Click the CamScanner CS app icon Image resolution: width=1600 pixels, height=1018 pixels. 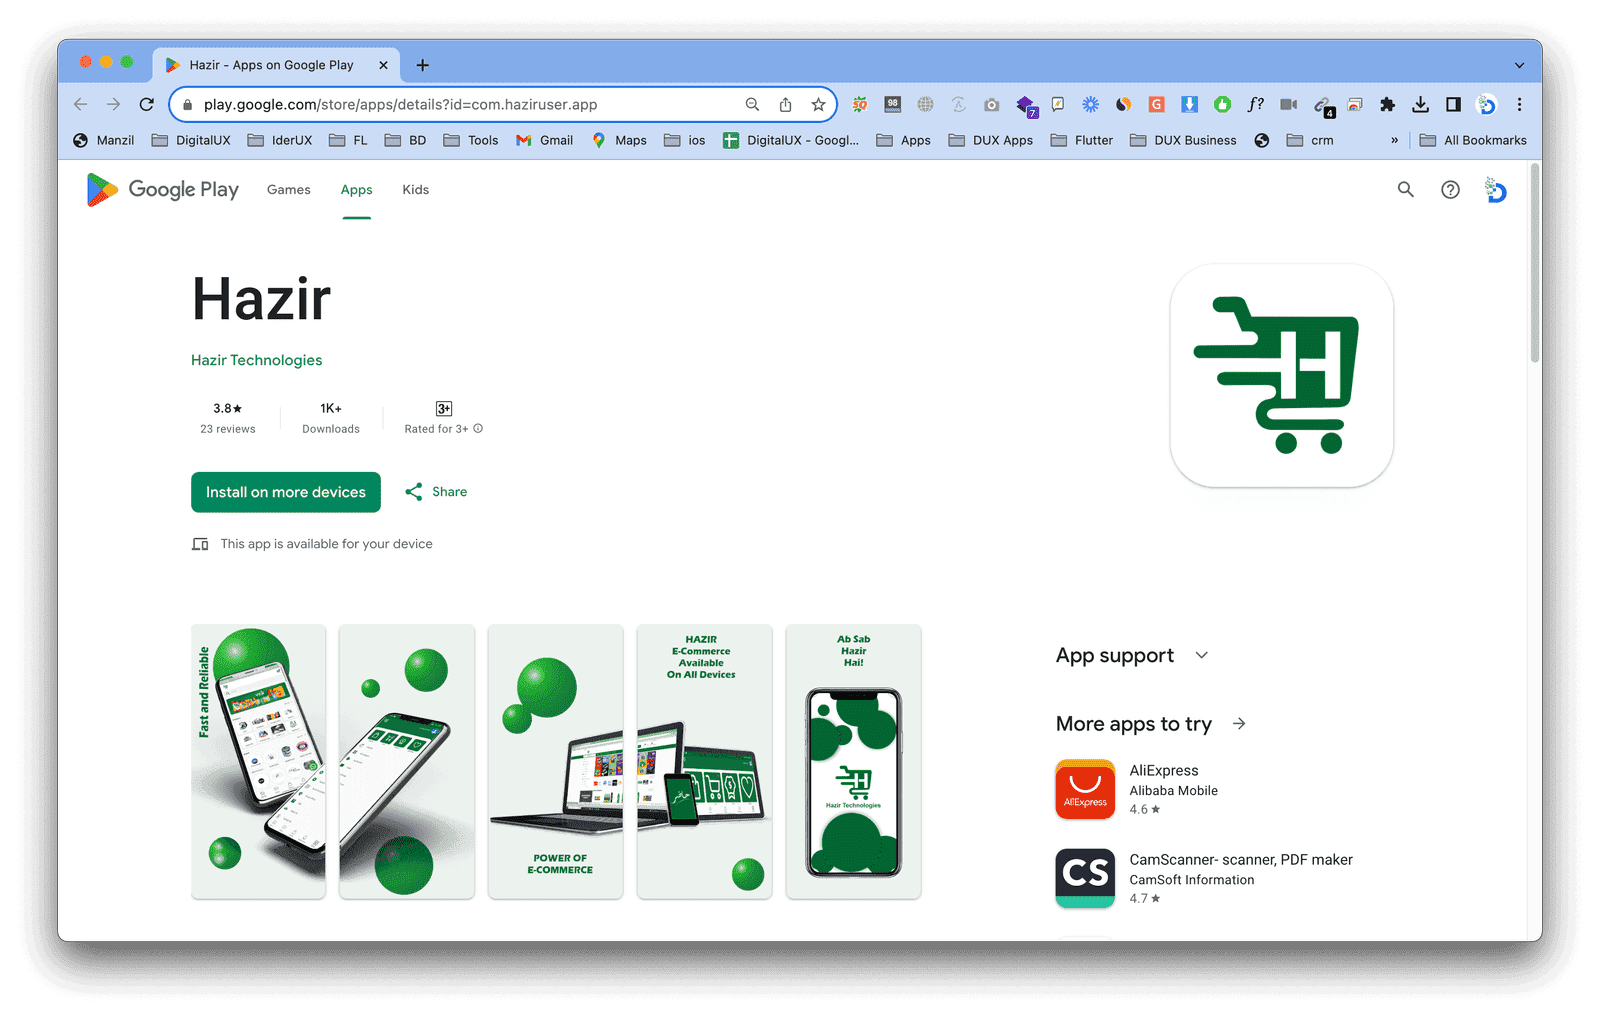tap(1085, 878)
